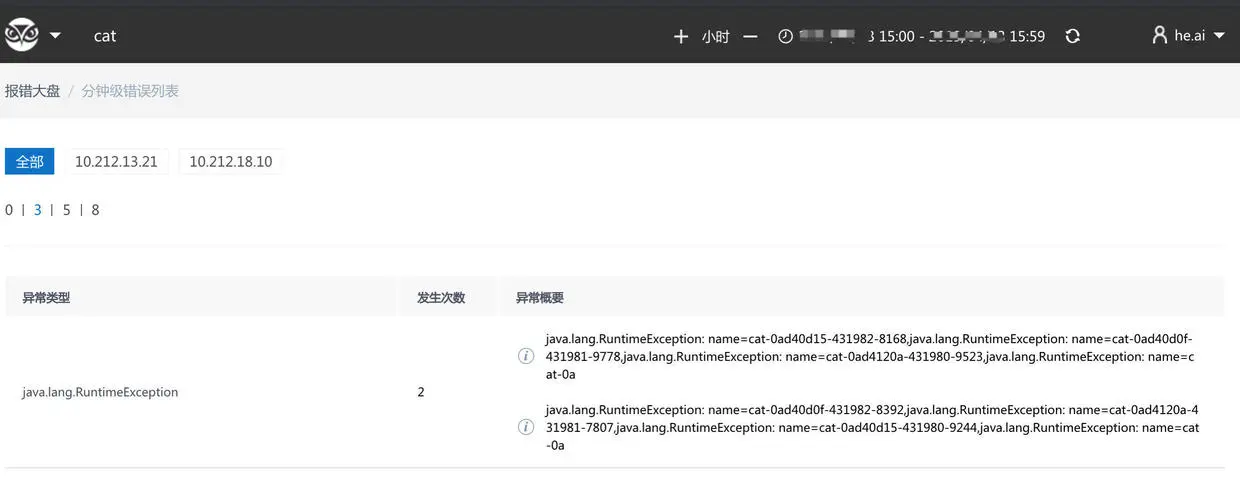This screenshot has height=493, width=1240.
Task: Click the 'cat' application name
Action: point(105,36)
